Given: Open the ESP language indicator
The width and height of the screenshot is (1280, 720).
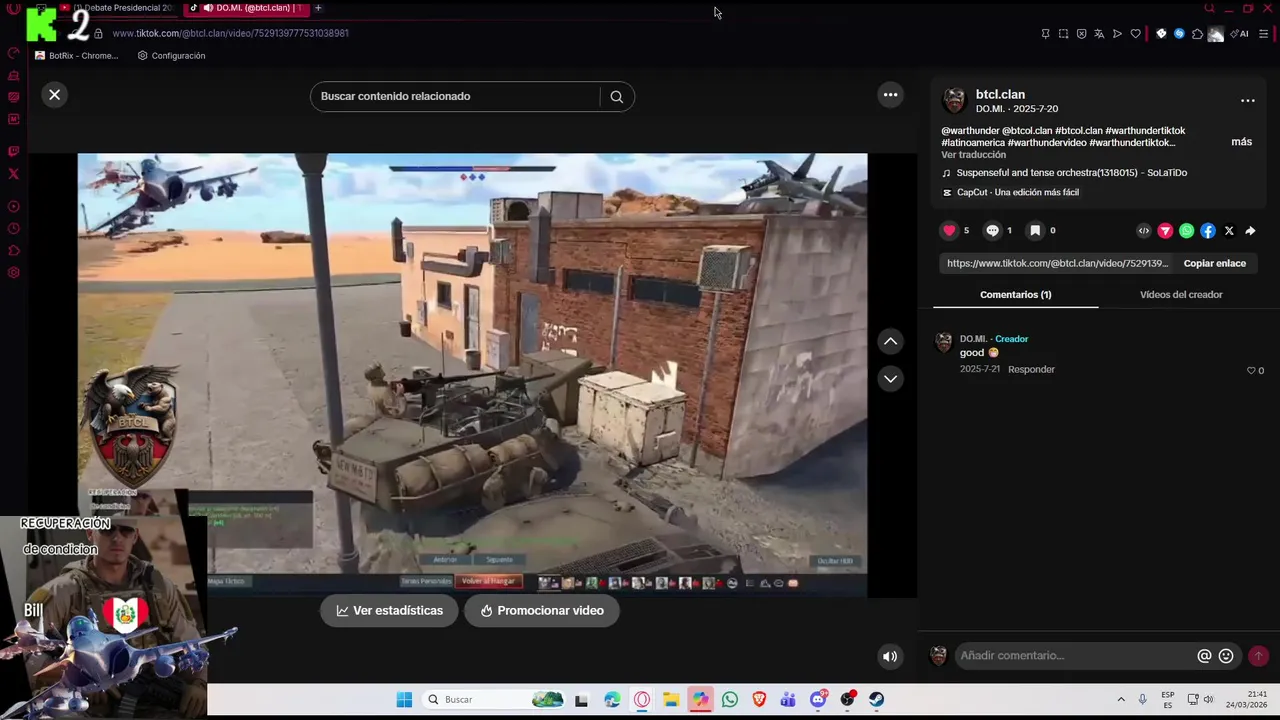Looking at the screenshot, I should (1168, 700).
